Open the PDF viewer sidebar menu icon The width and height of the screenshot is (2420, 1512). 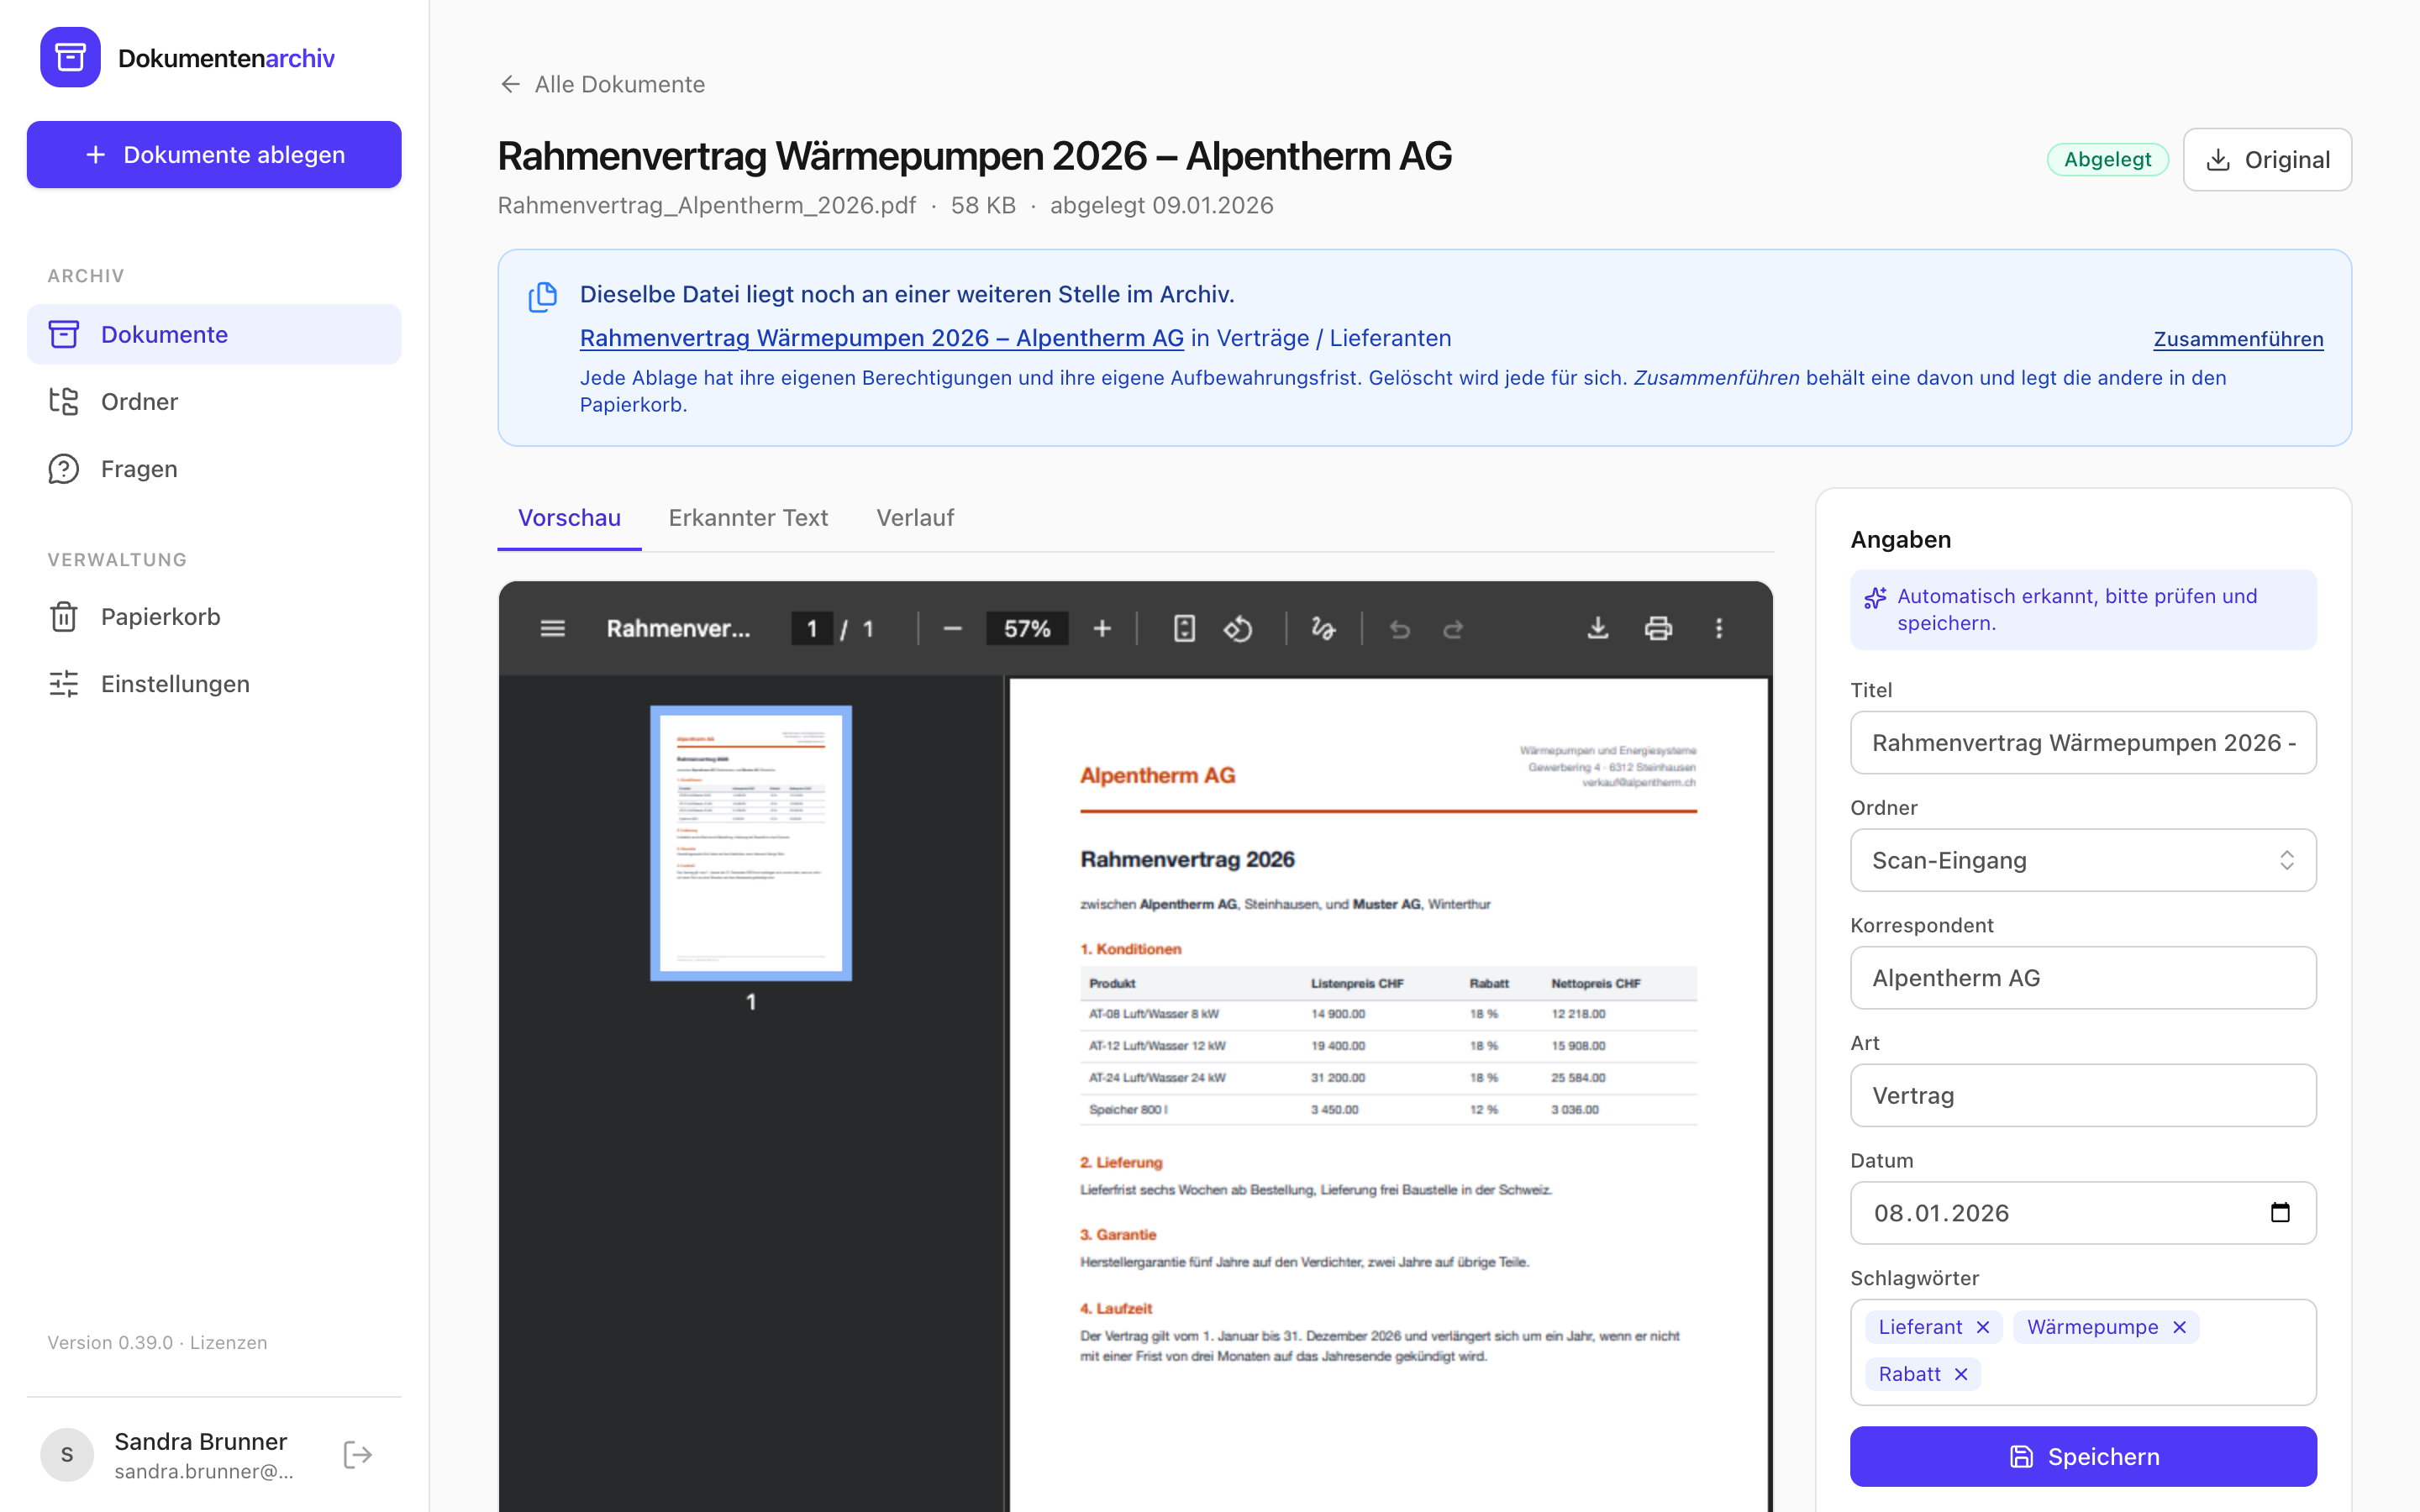[552, 628]
